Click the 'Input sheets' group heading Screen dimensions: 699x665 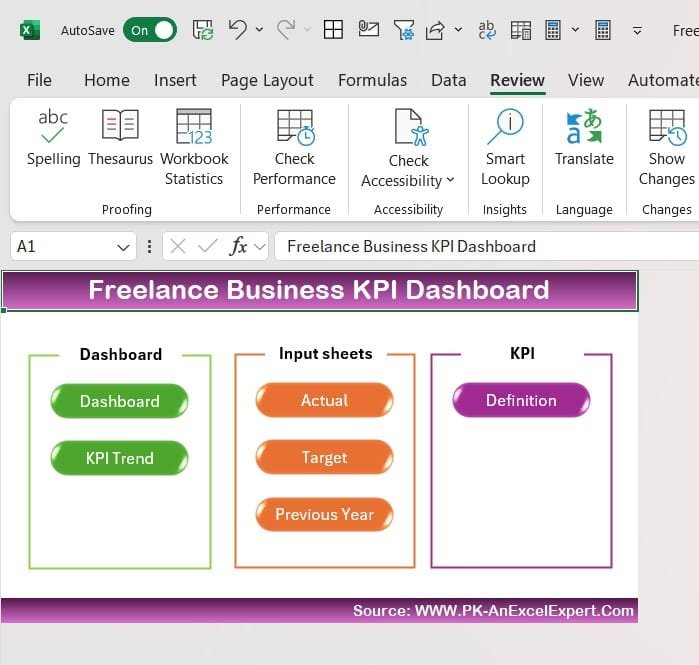tap(325, 353)
